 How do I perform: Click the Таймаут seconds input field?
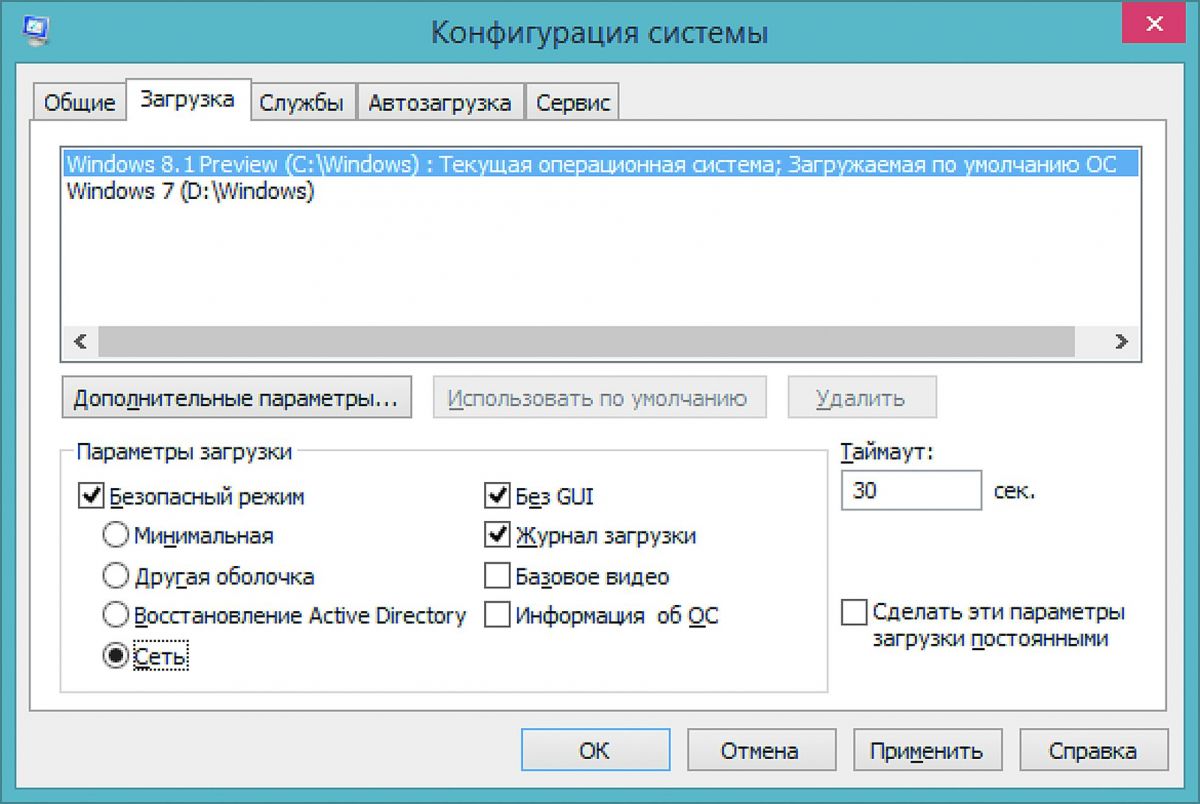911,491
